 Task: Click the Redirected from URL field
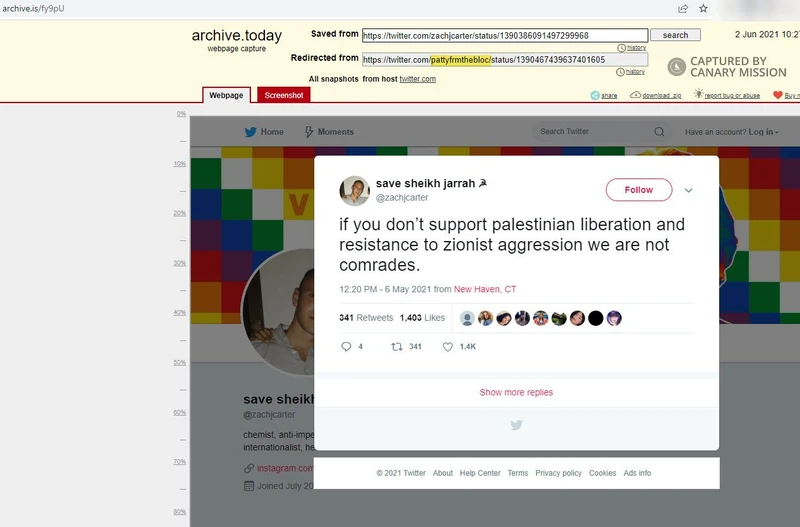click(x=505, y=60)
